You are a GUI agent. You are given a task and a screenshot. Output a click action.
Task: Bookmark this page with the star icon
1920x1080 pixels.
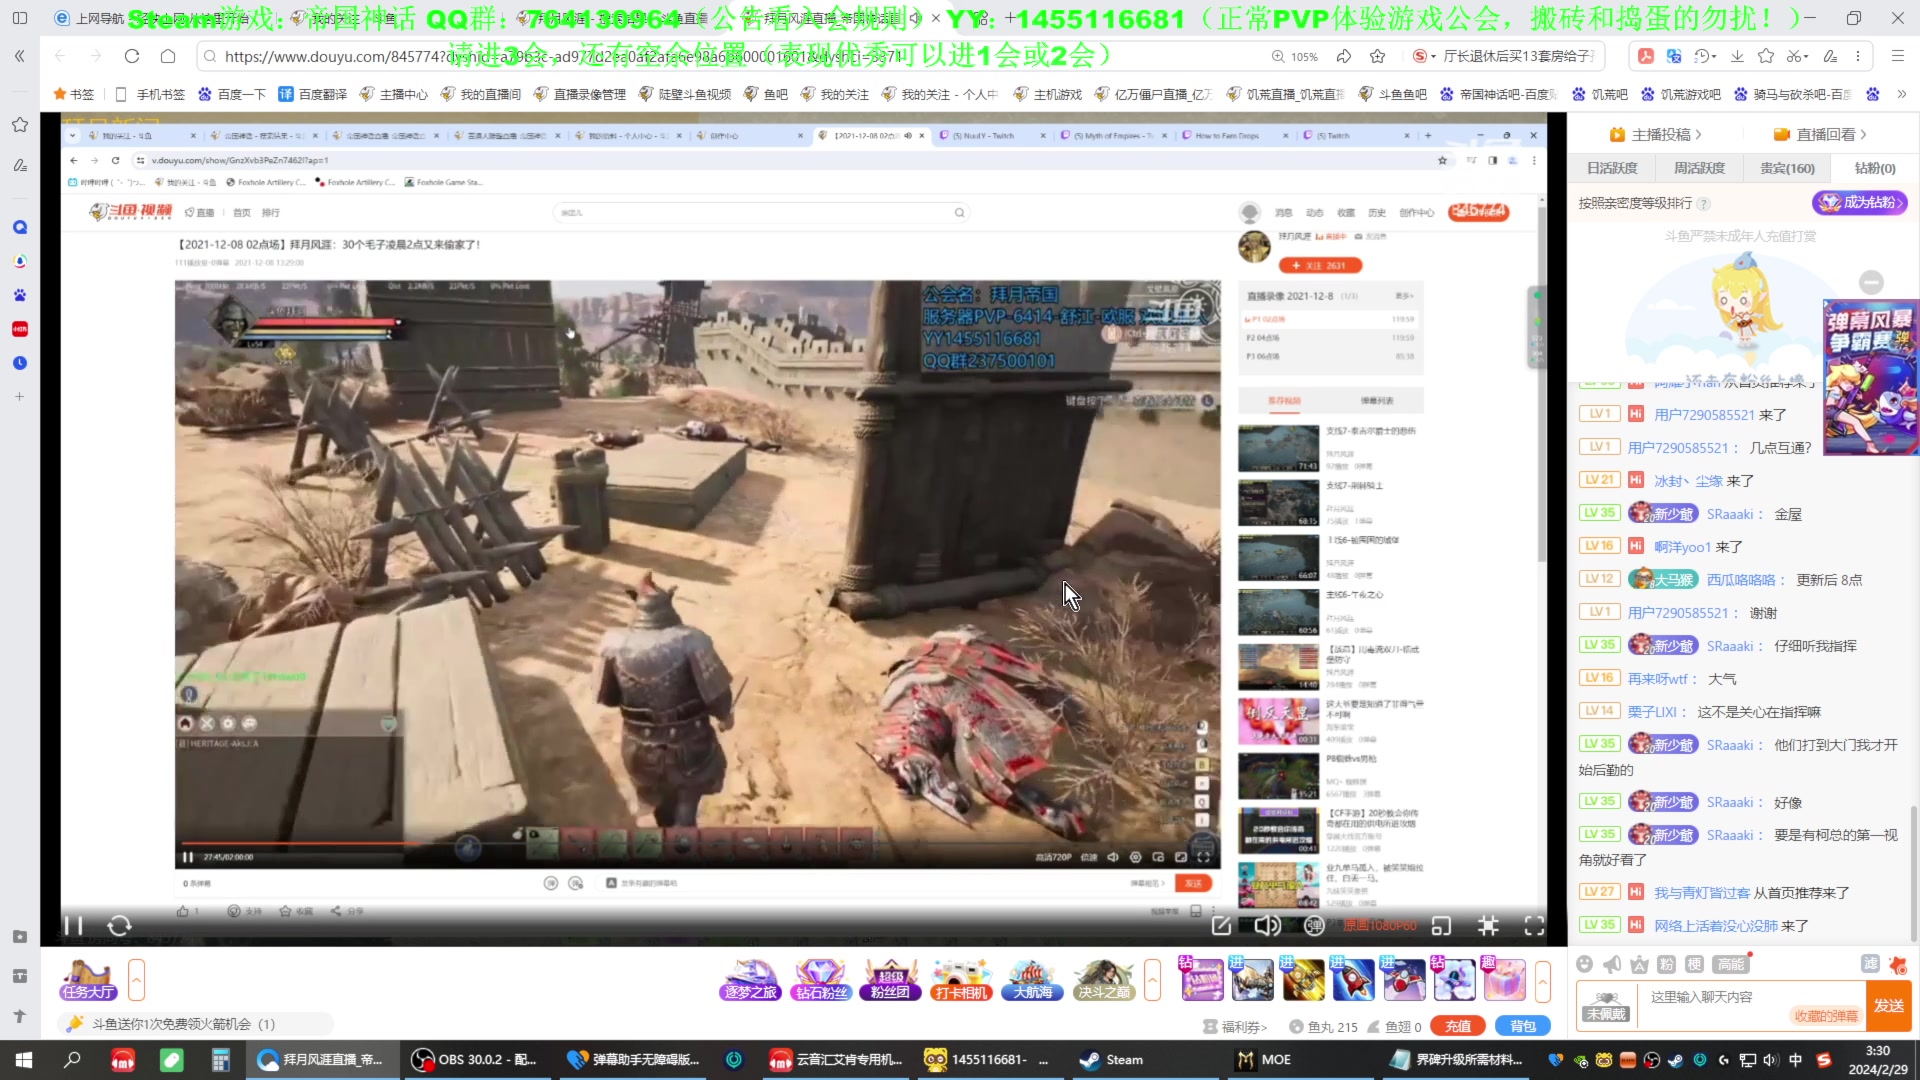(1377, 57)
